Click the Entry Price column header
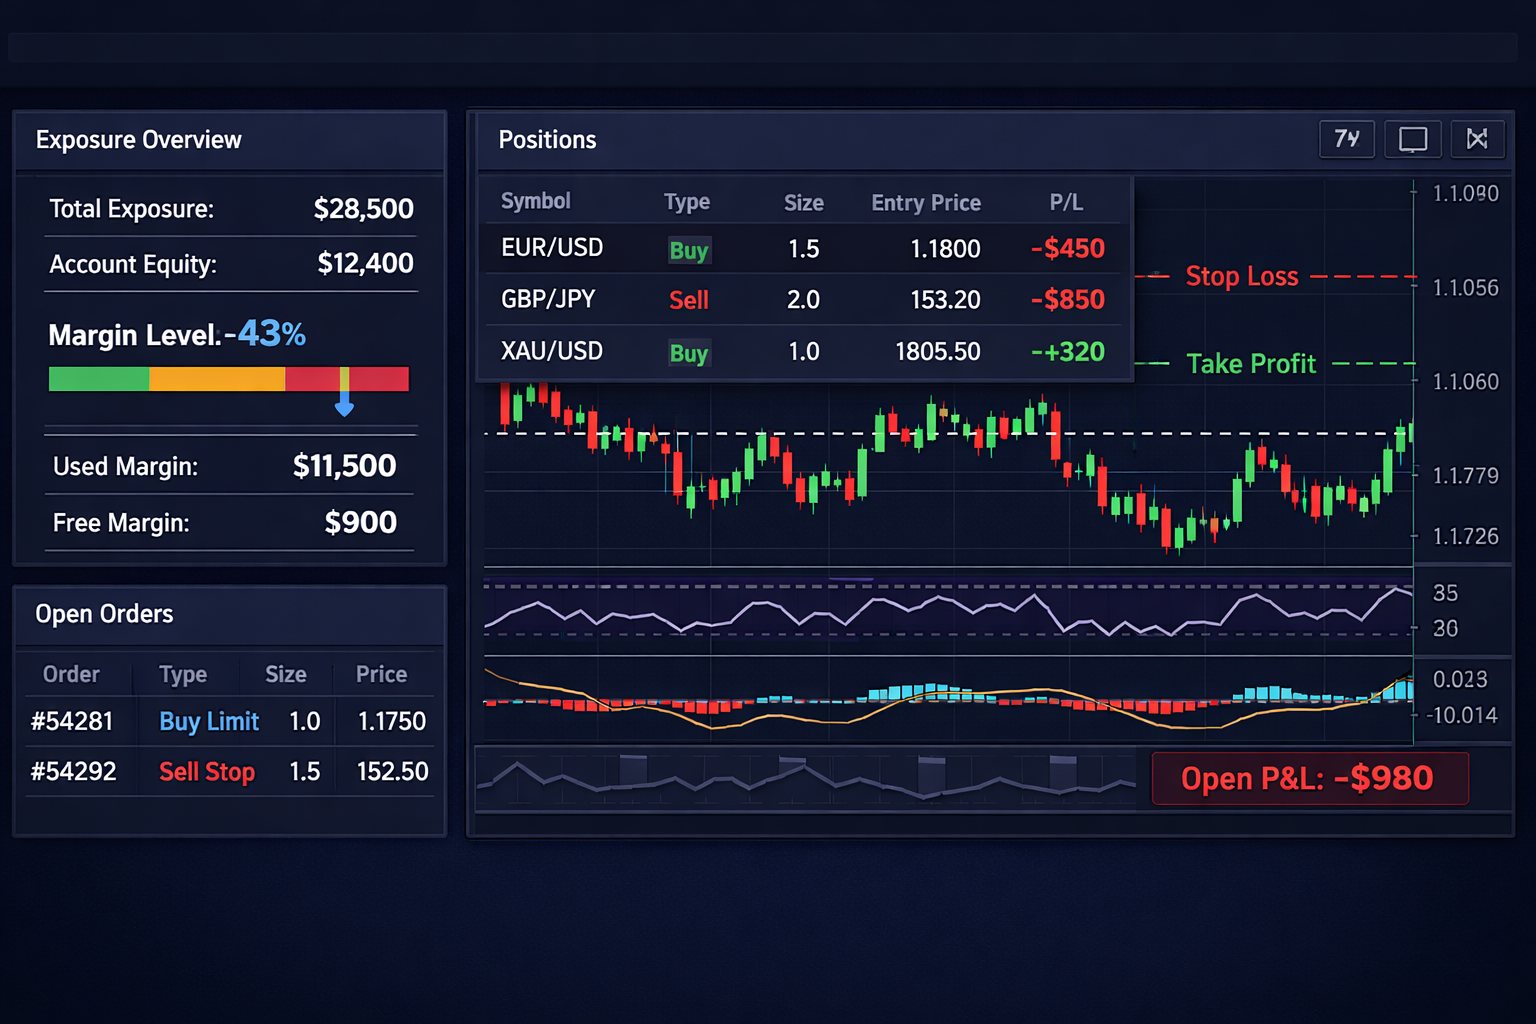 point(926,203)
